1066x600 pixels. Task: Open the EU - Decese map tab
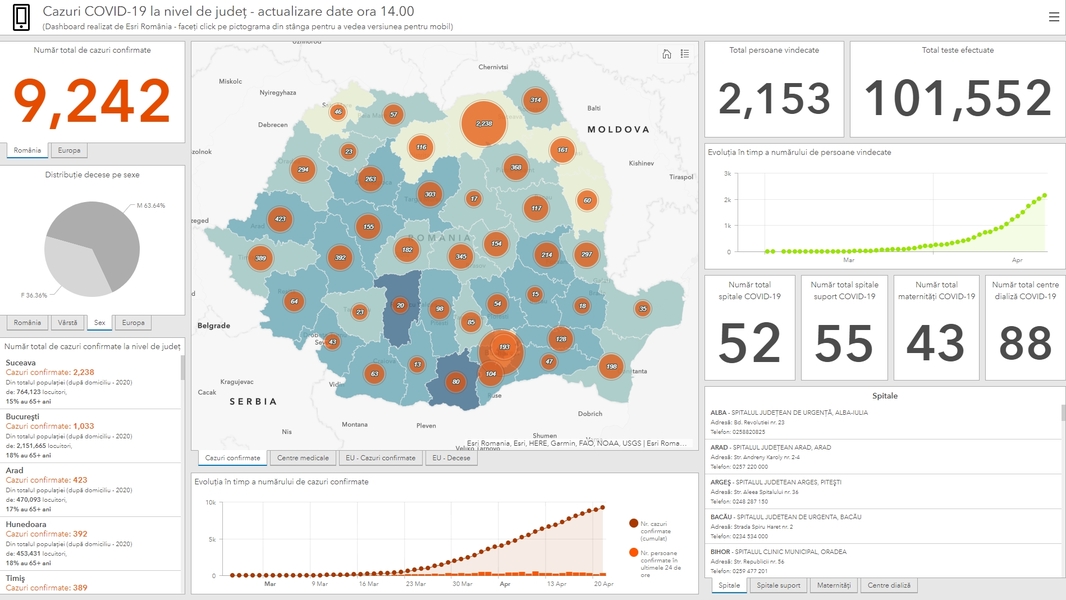pos(450,458)
